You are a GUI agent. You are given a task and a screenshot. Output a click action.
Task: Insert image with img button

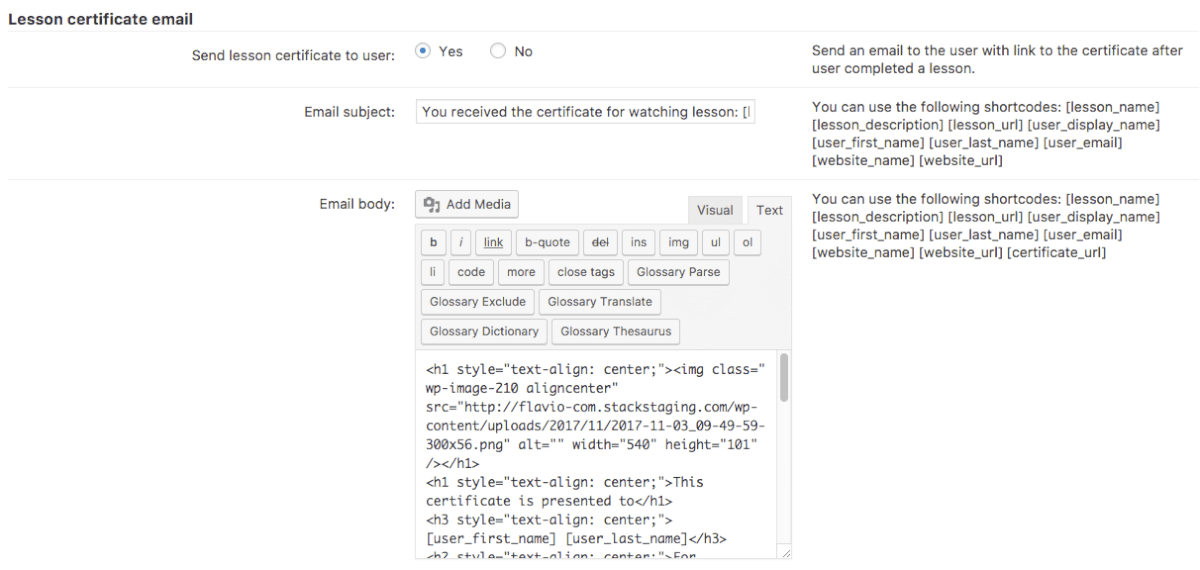click(x=678, y=242)
